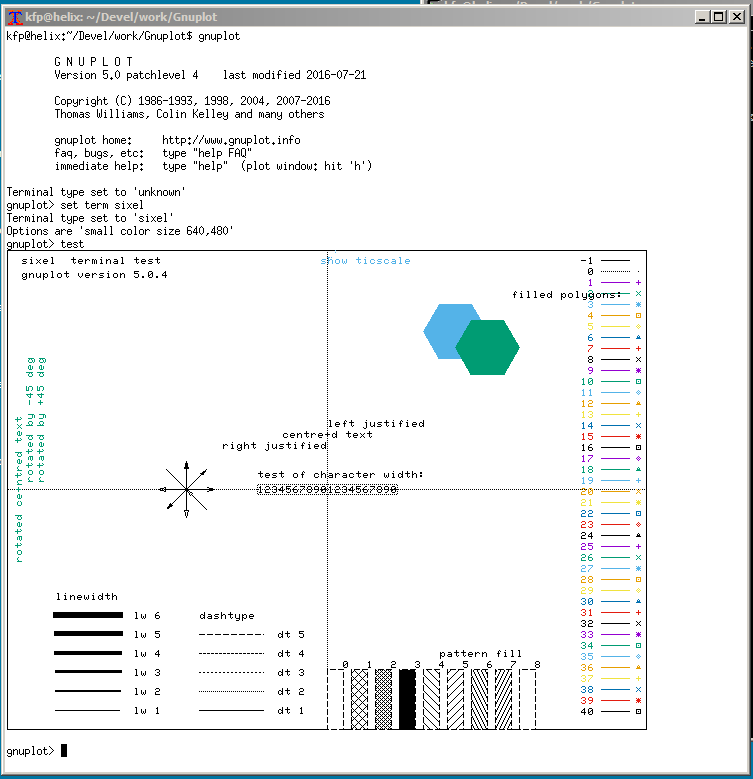753x779 pixels.
Task: Click the 'pattern fill' heading
Action: tap(481, 654)
